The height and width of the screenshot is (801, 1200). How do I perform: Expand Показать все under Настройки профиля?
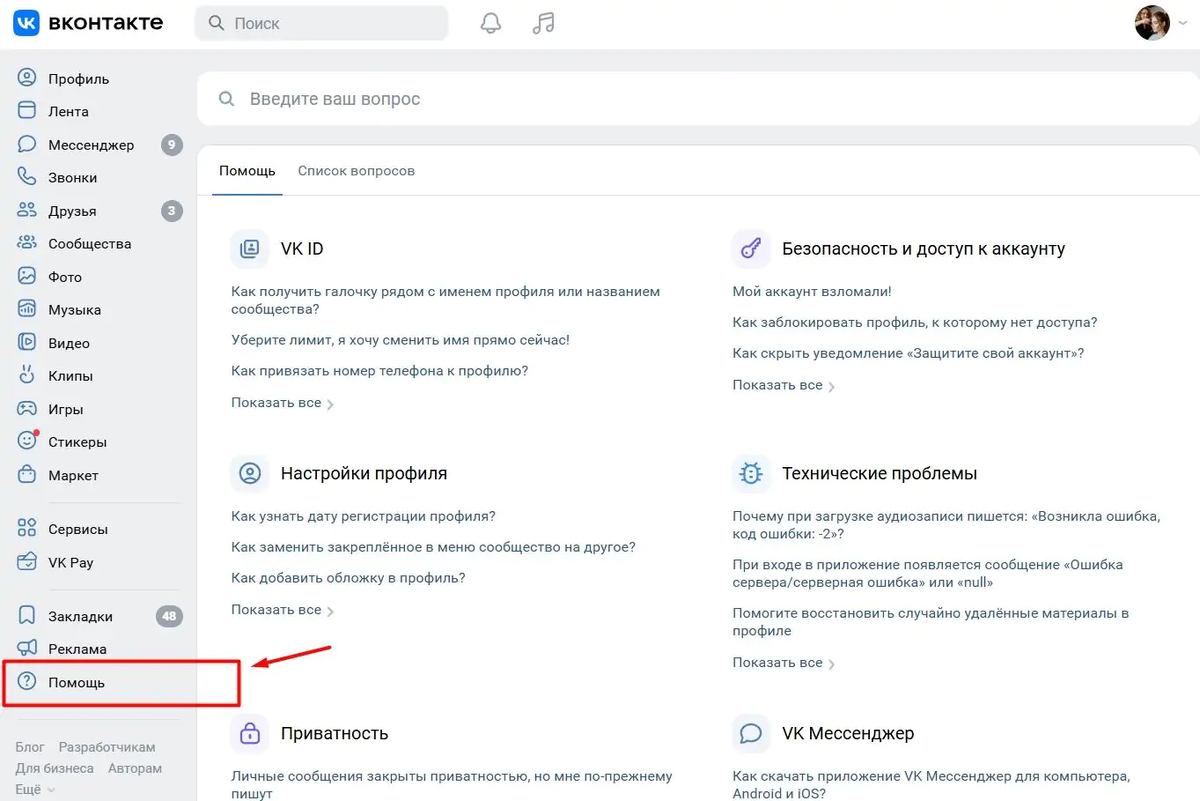pyautogui.click(x=282, y=610)
